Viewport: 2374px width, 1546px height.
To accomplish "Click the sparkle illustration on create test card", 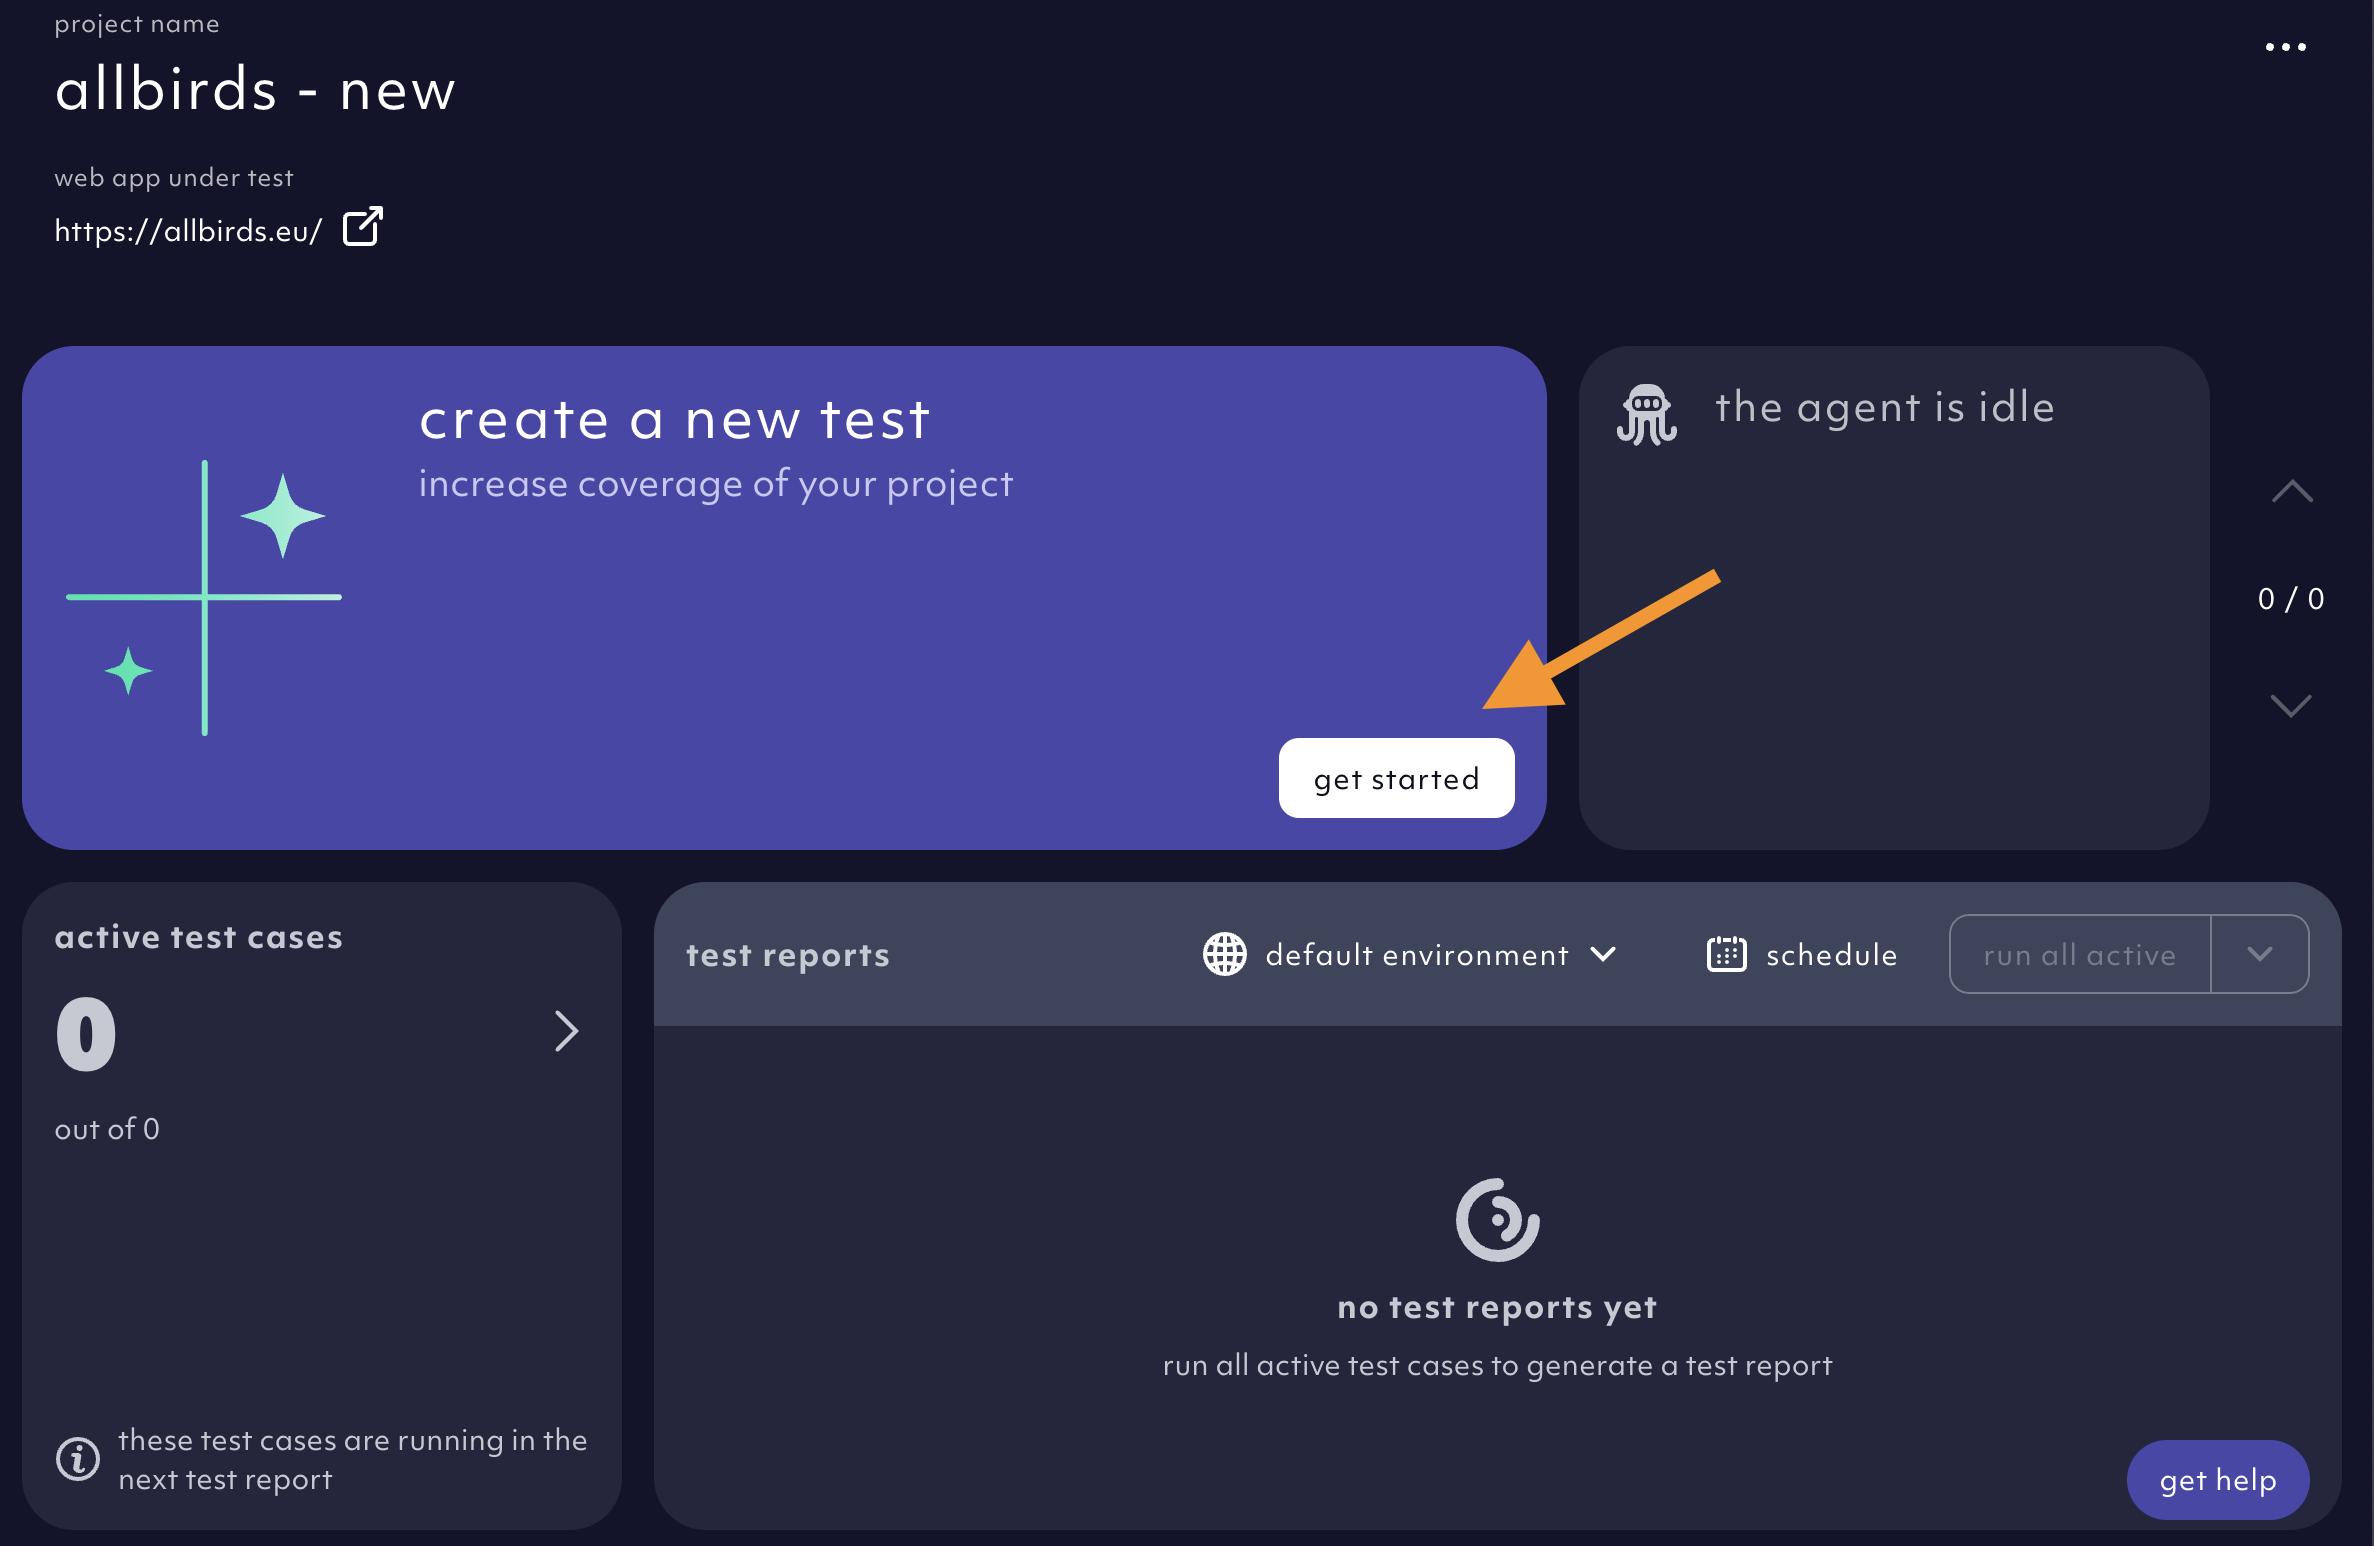I will [204, 598].
